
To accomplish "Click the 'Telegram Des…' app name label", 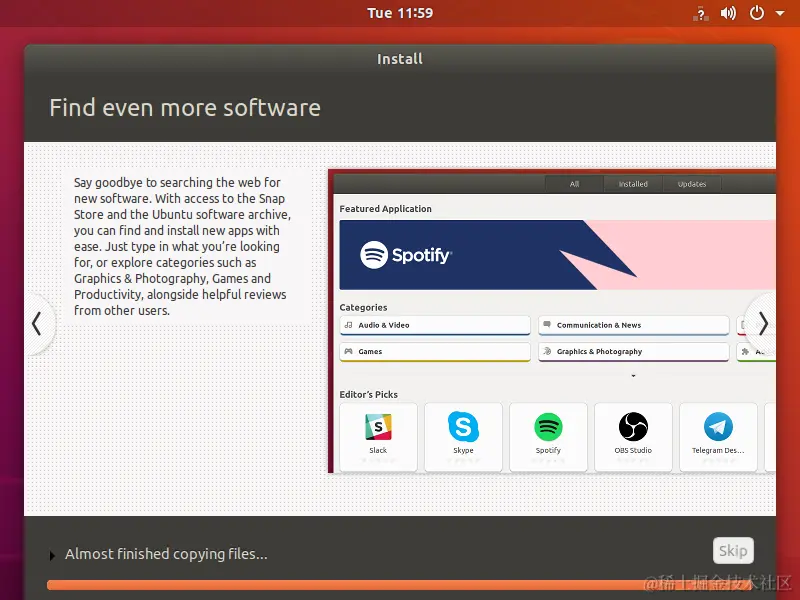I will point(718,451).
